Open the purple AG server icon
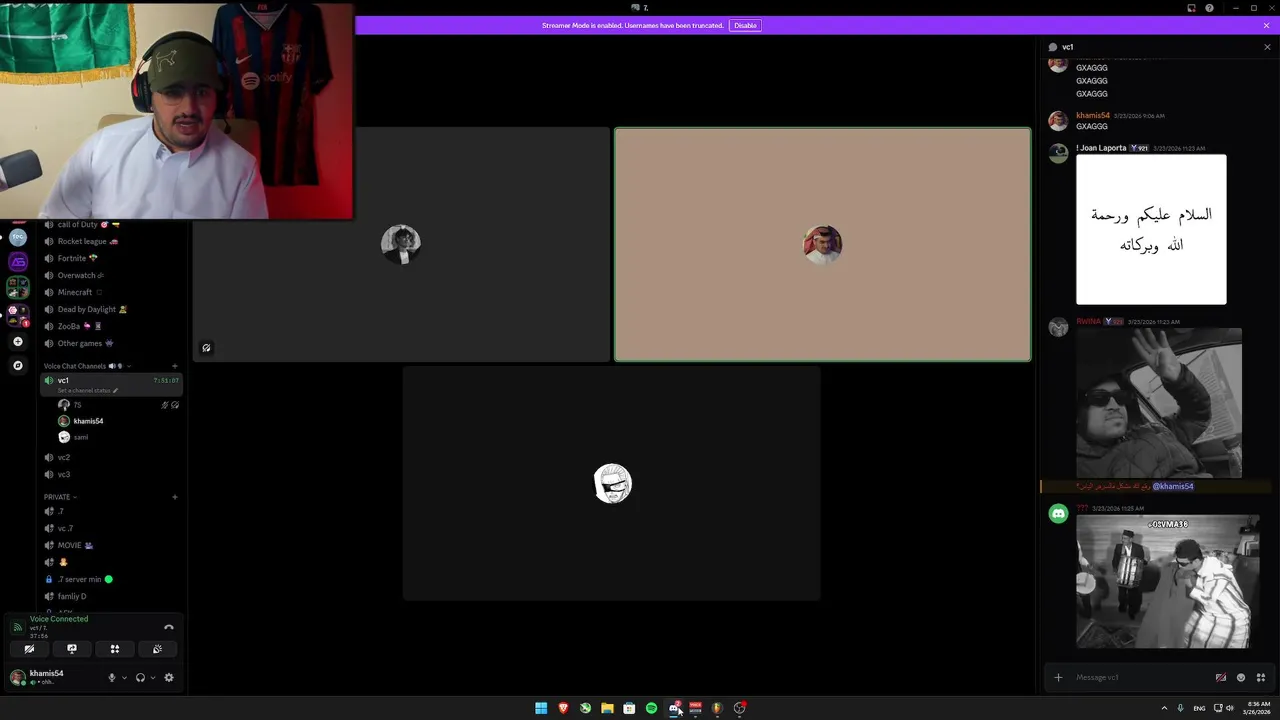This screenshot has height=720, width=1280. click(17, 262)
